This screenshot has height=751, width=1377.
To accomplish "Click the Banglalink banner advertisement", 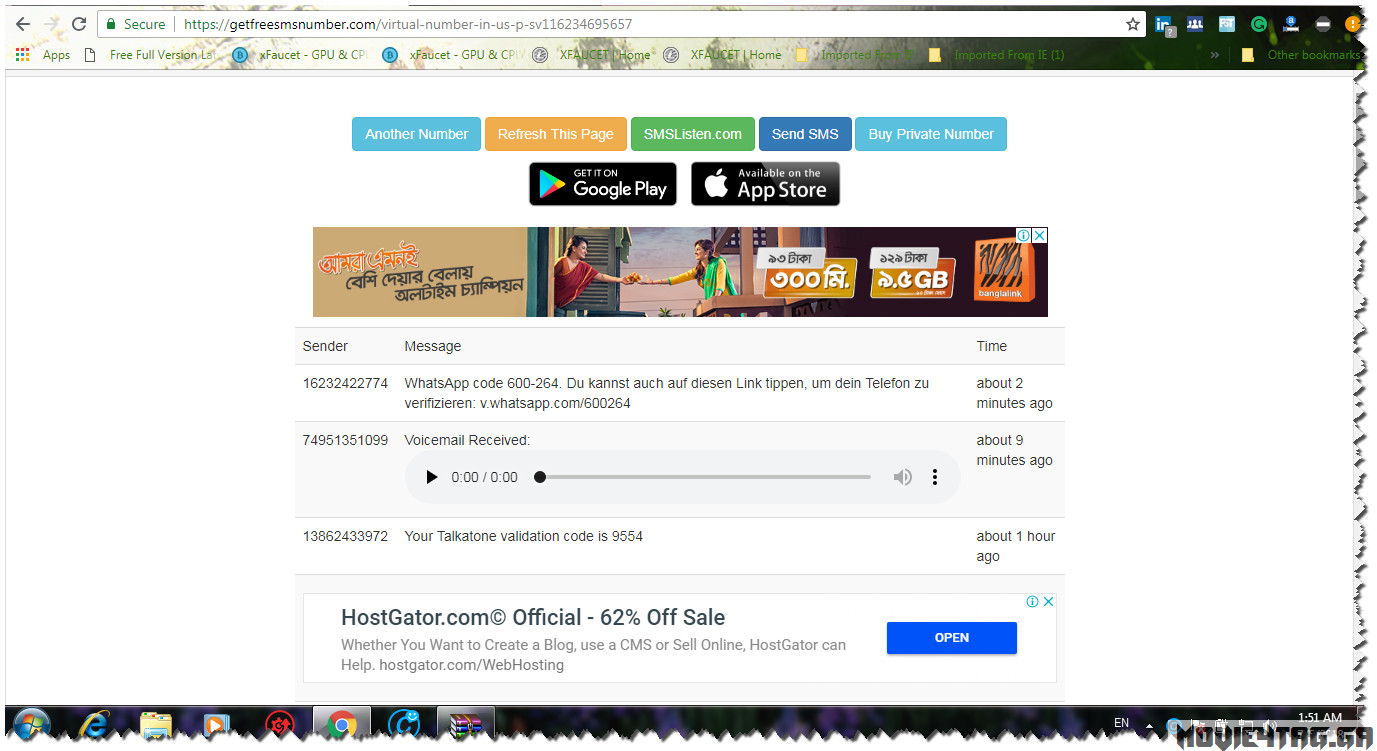I will (x=680, y=272).
